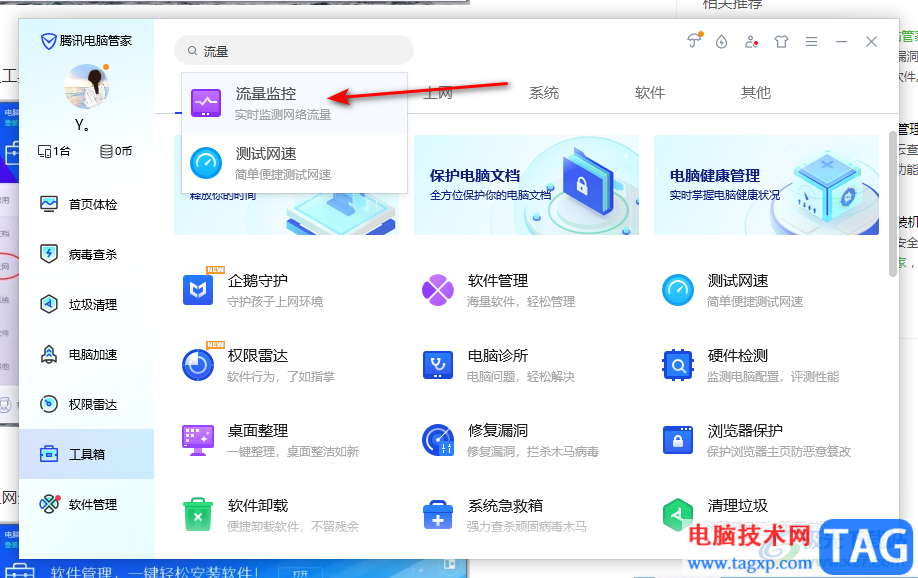Click 实时监测网络流量 subtitle
This screenshot has height=578, width=918.
283,115
